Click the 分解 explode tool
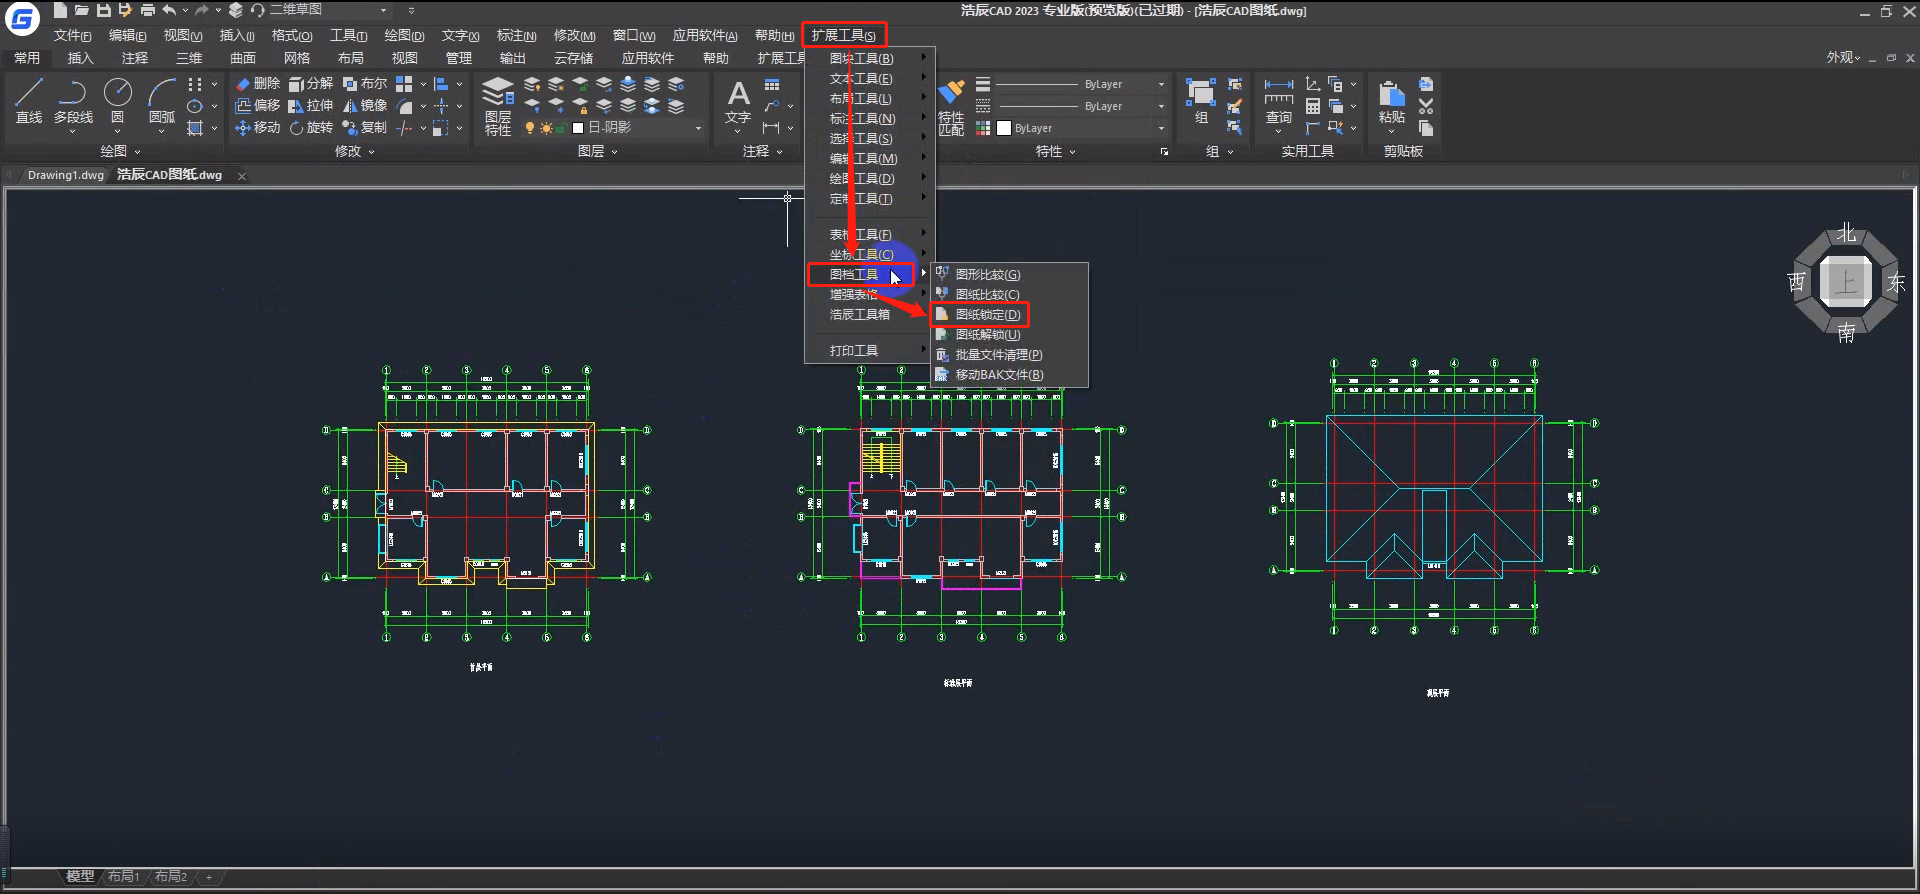 [311, 84]
